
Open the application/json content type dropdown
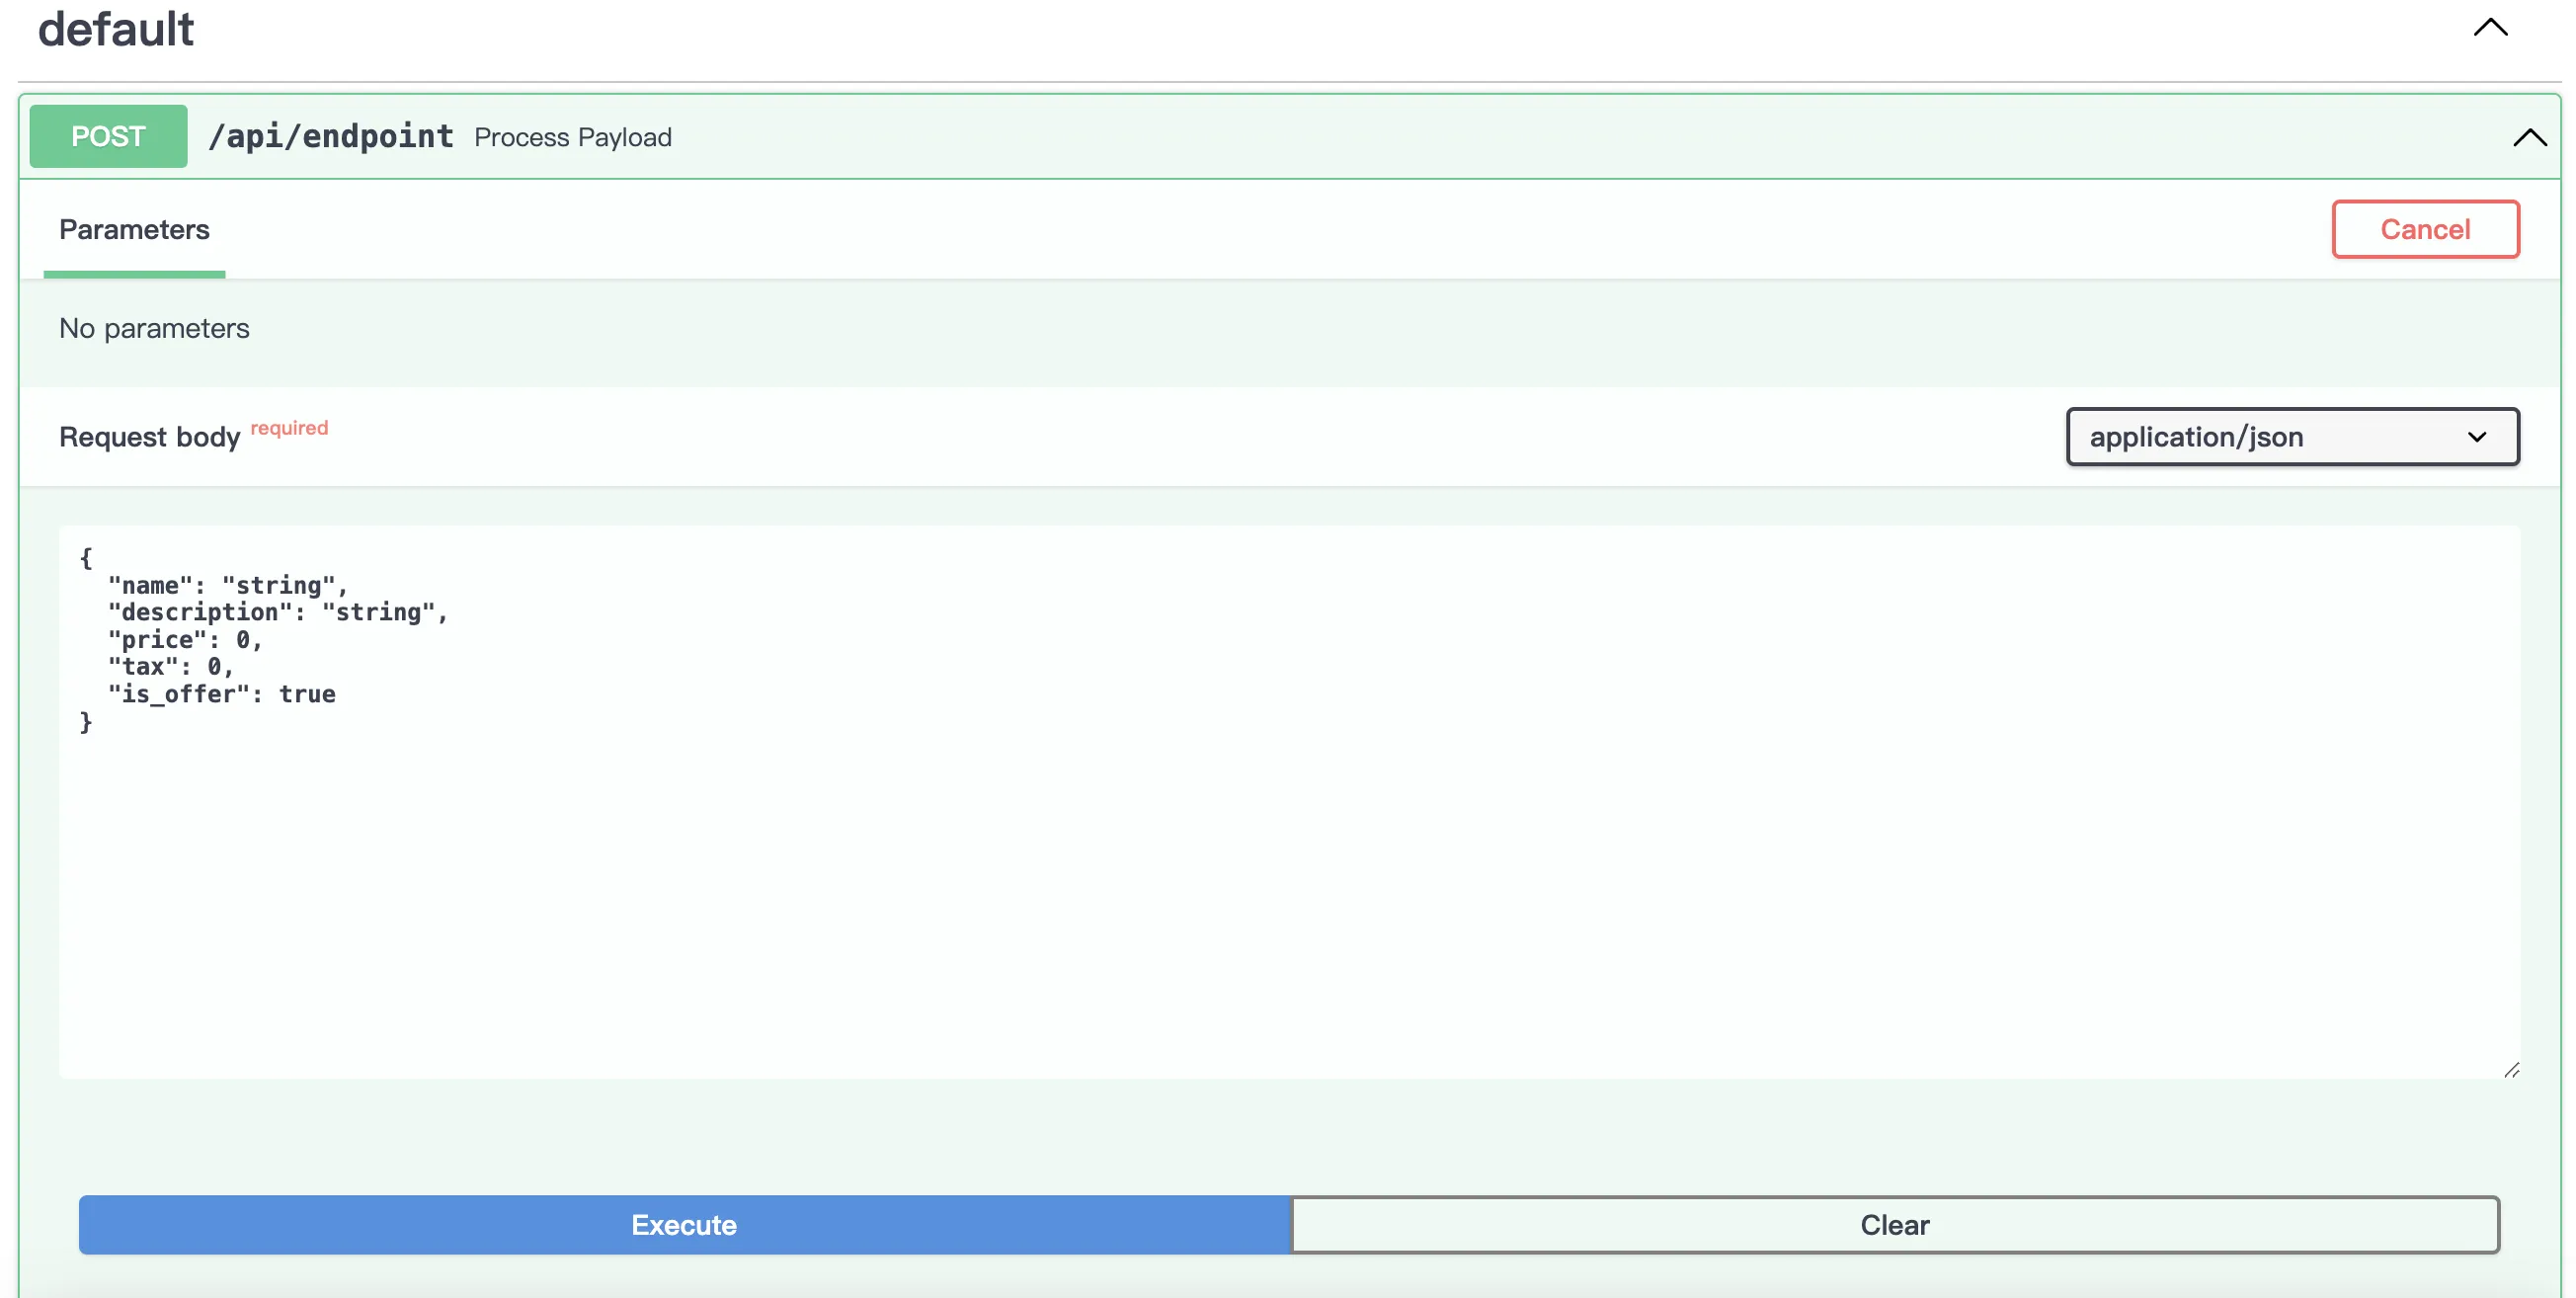(x=2292, y=437)
